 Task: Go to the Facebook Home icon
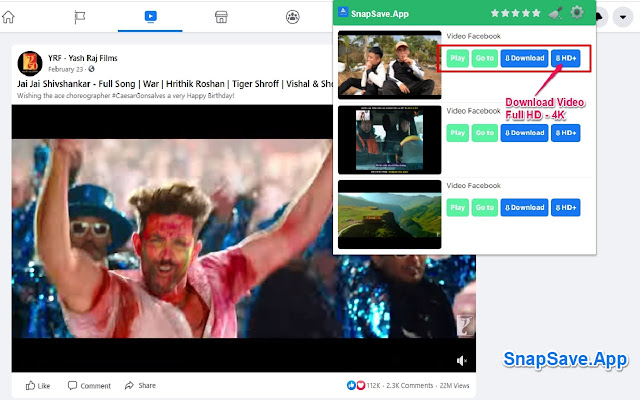pos(8,17)
